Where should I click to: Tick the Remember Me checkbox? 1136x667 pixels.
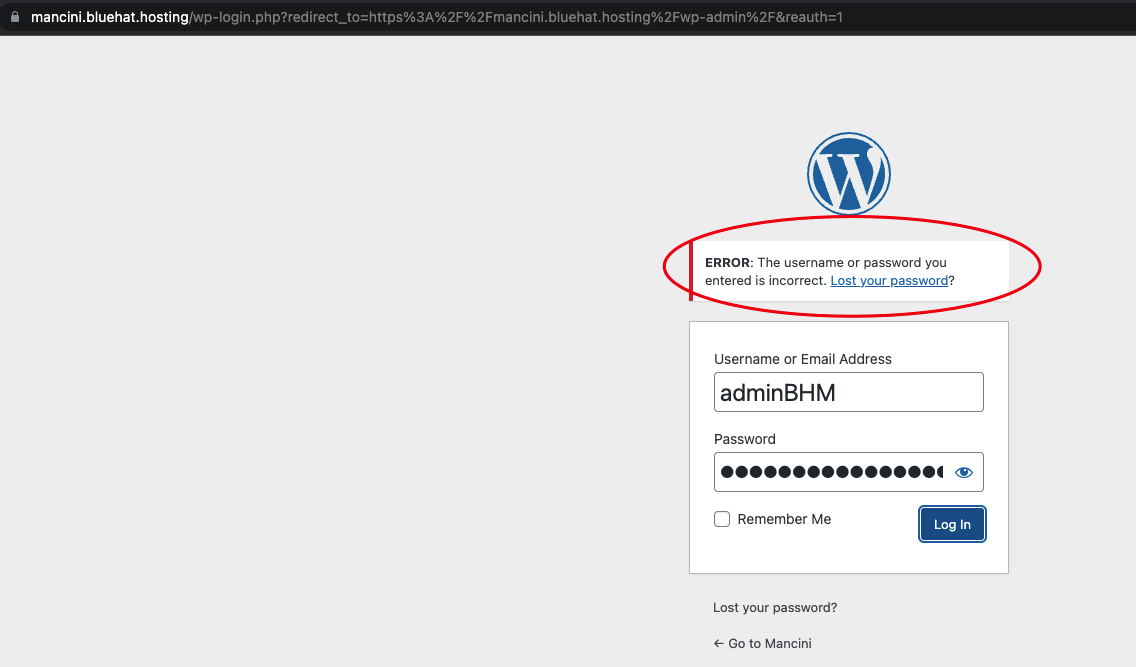coord(722,519)
